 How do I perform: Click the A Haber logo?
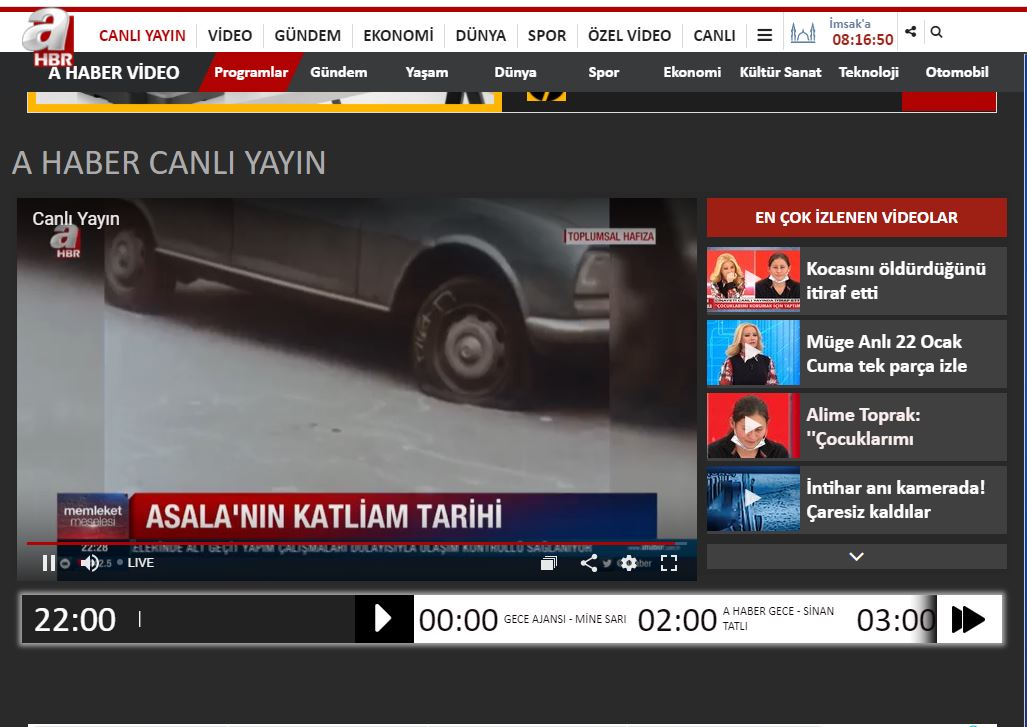(x=48, y=38)
